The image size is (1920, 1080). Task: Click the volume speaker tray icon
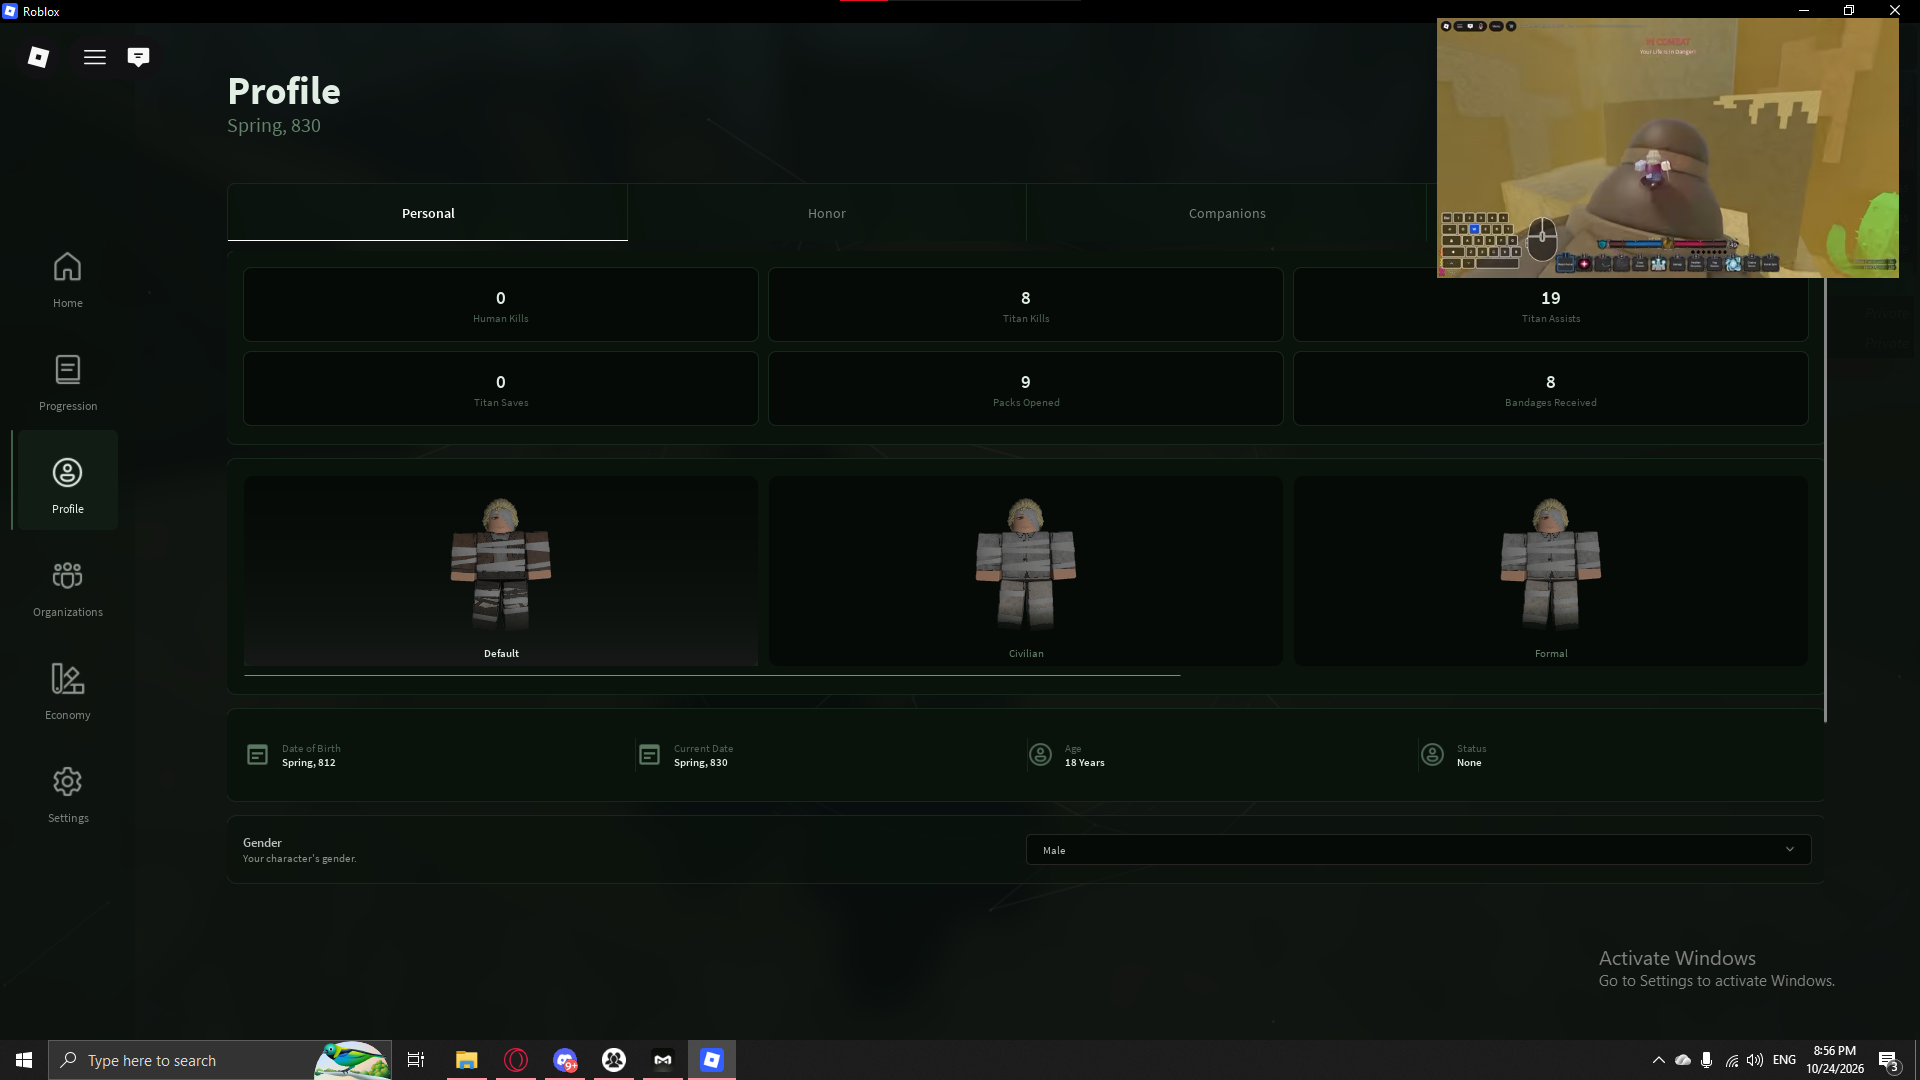(x=1755, y=1060)
